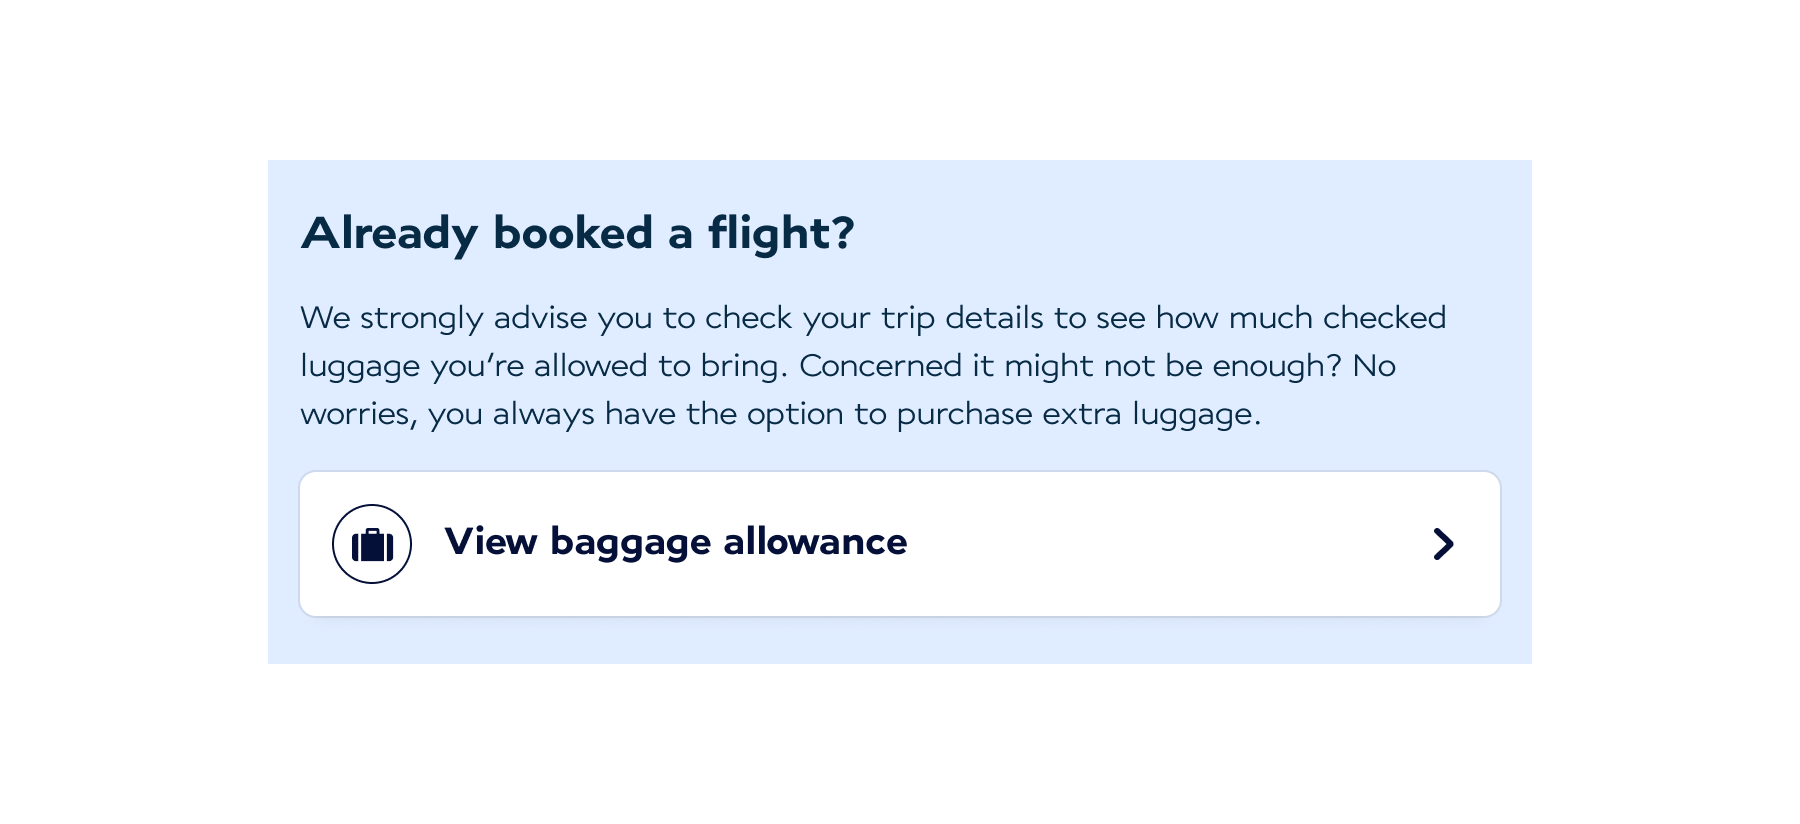Click the word "allowance" in the card

pos(815,542)
